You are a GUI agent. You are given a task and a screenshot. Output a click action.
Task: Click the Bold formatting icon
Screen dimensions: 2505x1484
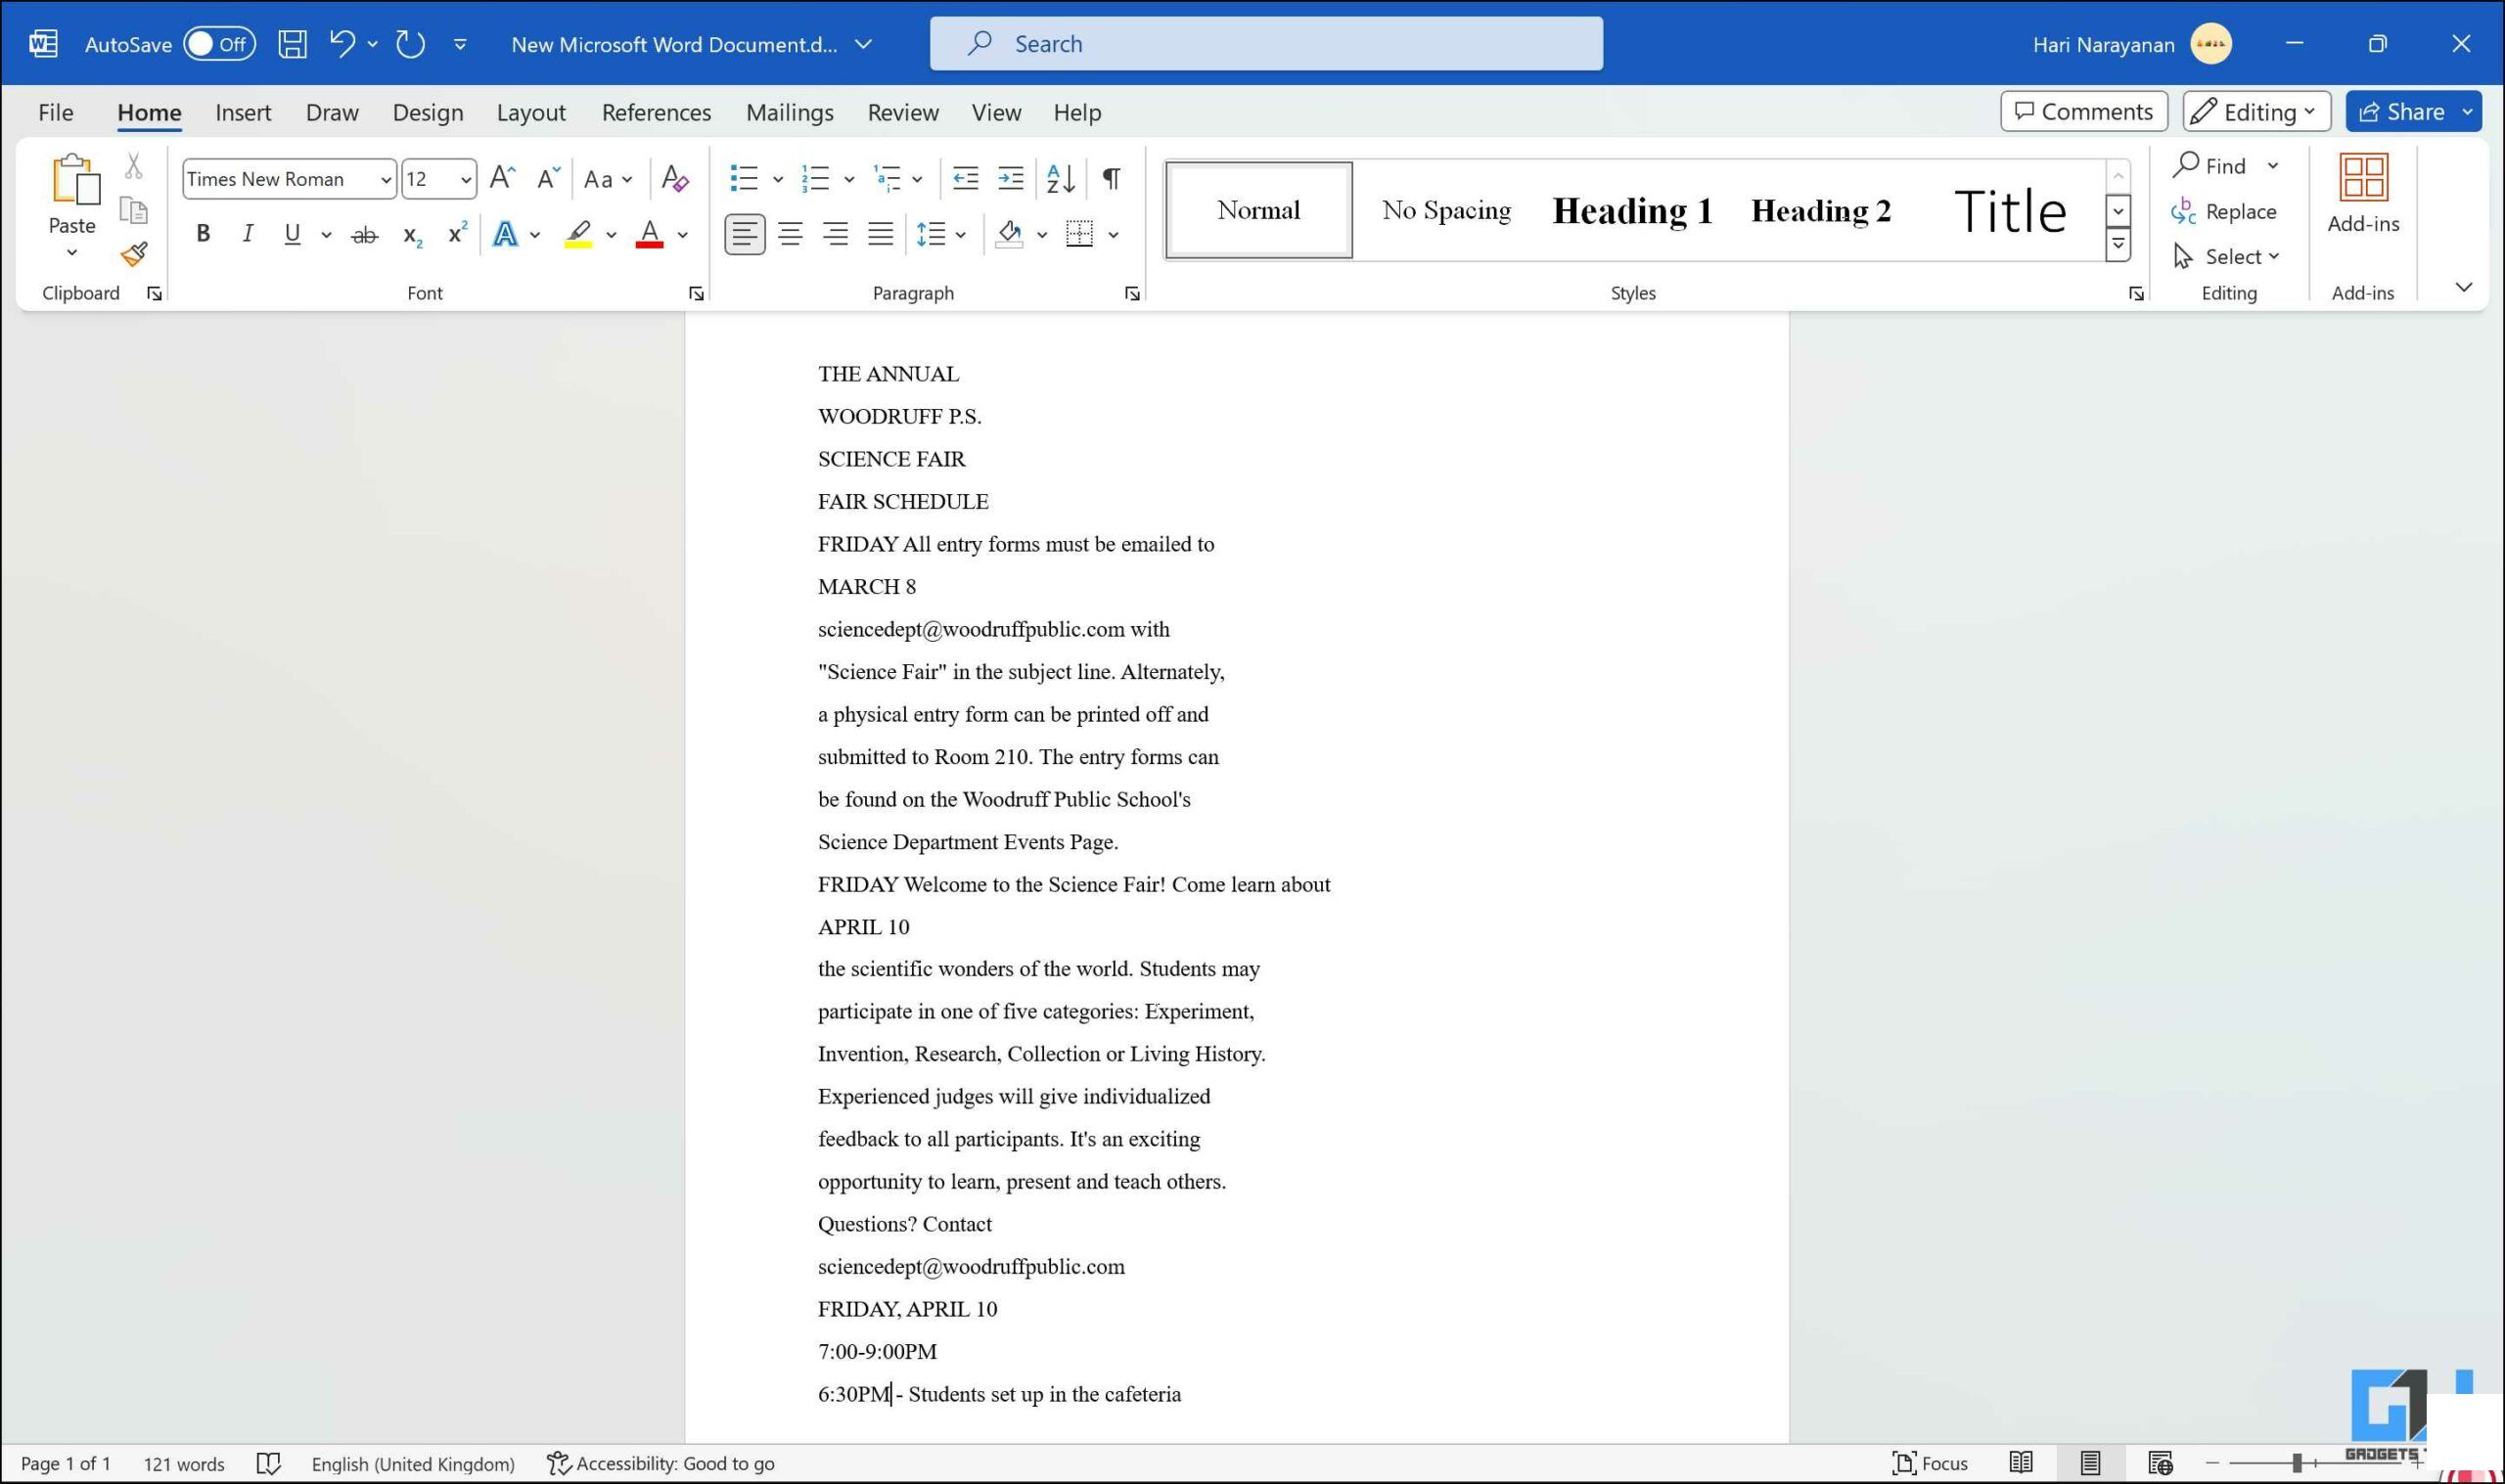point(200,232)
